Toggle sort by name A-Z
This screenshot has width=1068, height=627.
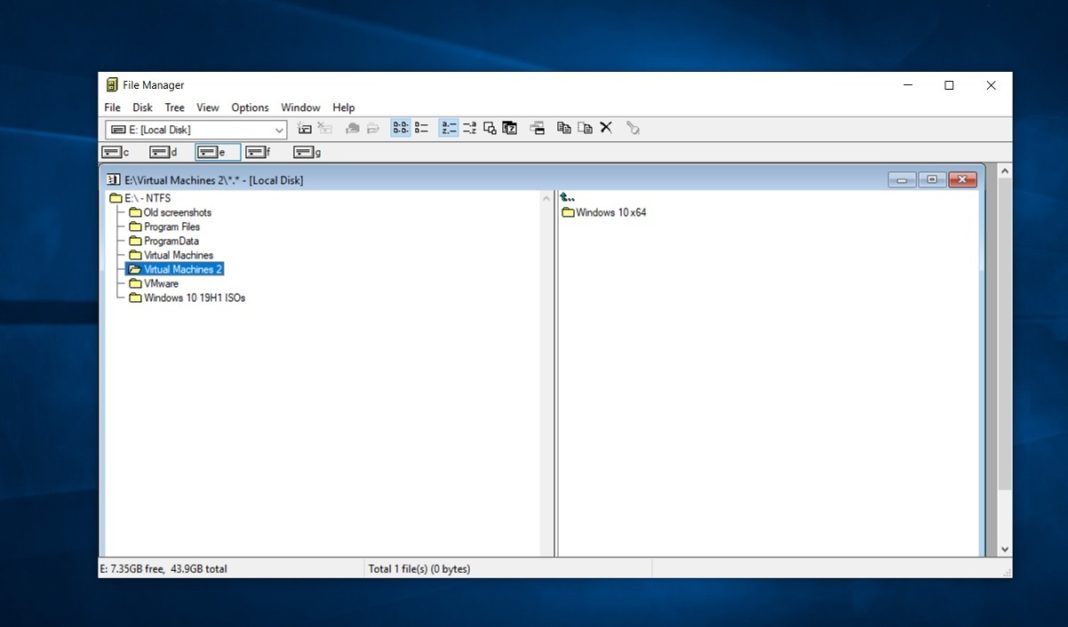click(446, 128)
